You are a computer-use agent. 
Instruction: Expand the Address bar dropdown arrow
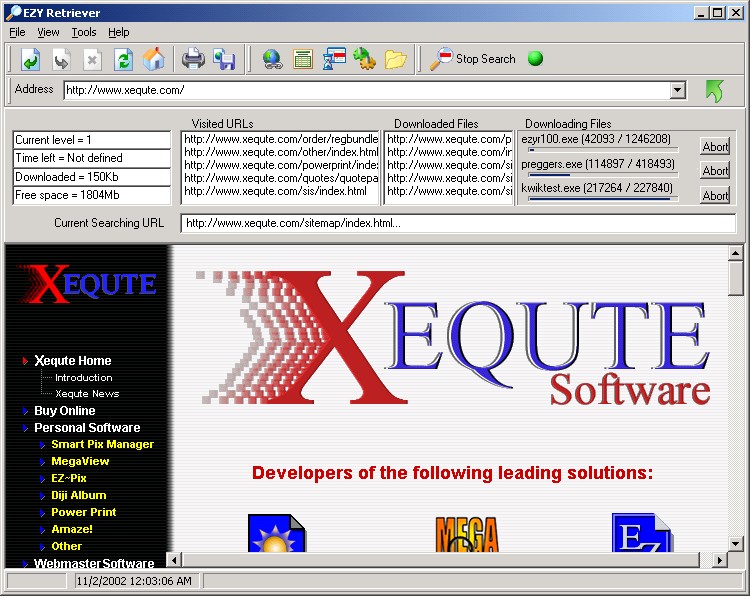coord(677,90)
